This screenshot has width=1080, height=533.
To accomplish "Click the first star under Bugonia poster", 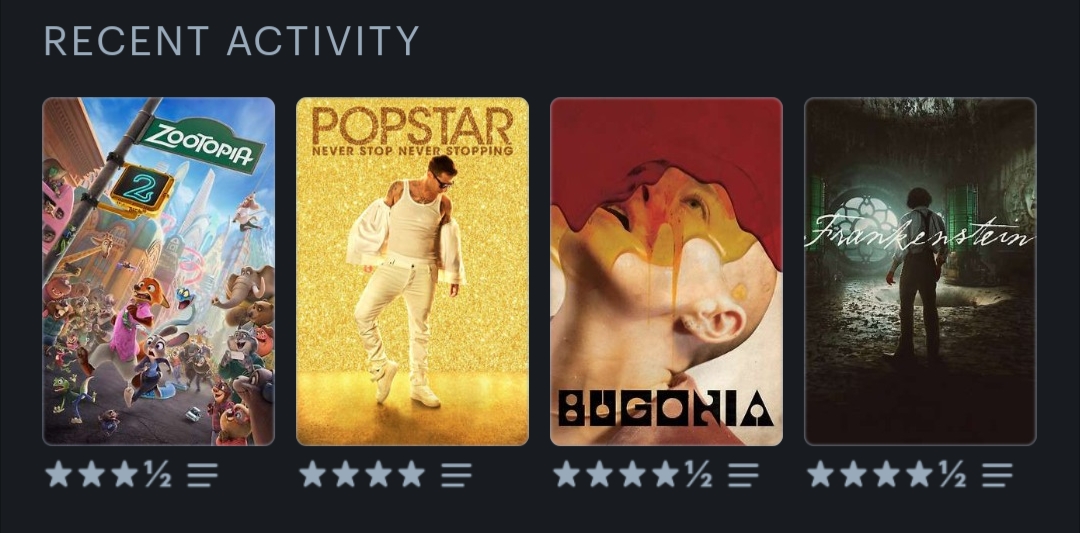I will pos(566,474).
